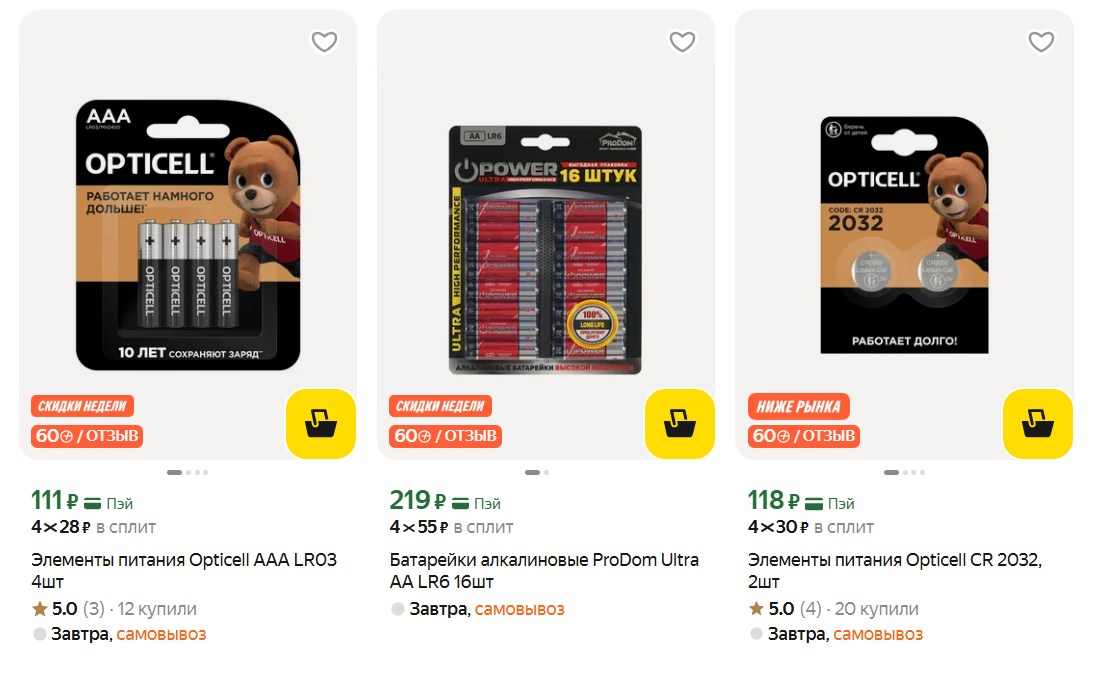Click 60 / отзыв badge on ProDom product

(445, 436)
